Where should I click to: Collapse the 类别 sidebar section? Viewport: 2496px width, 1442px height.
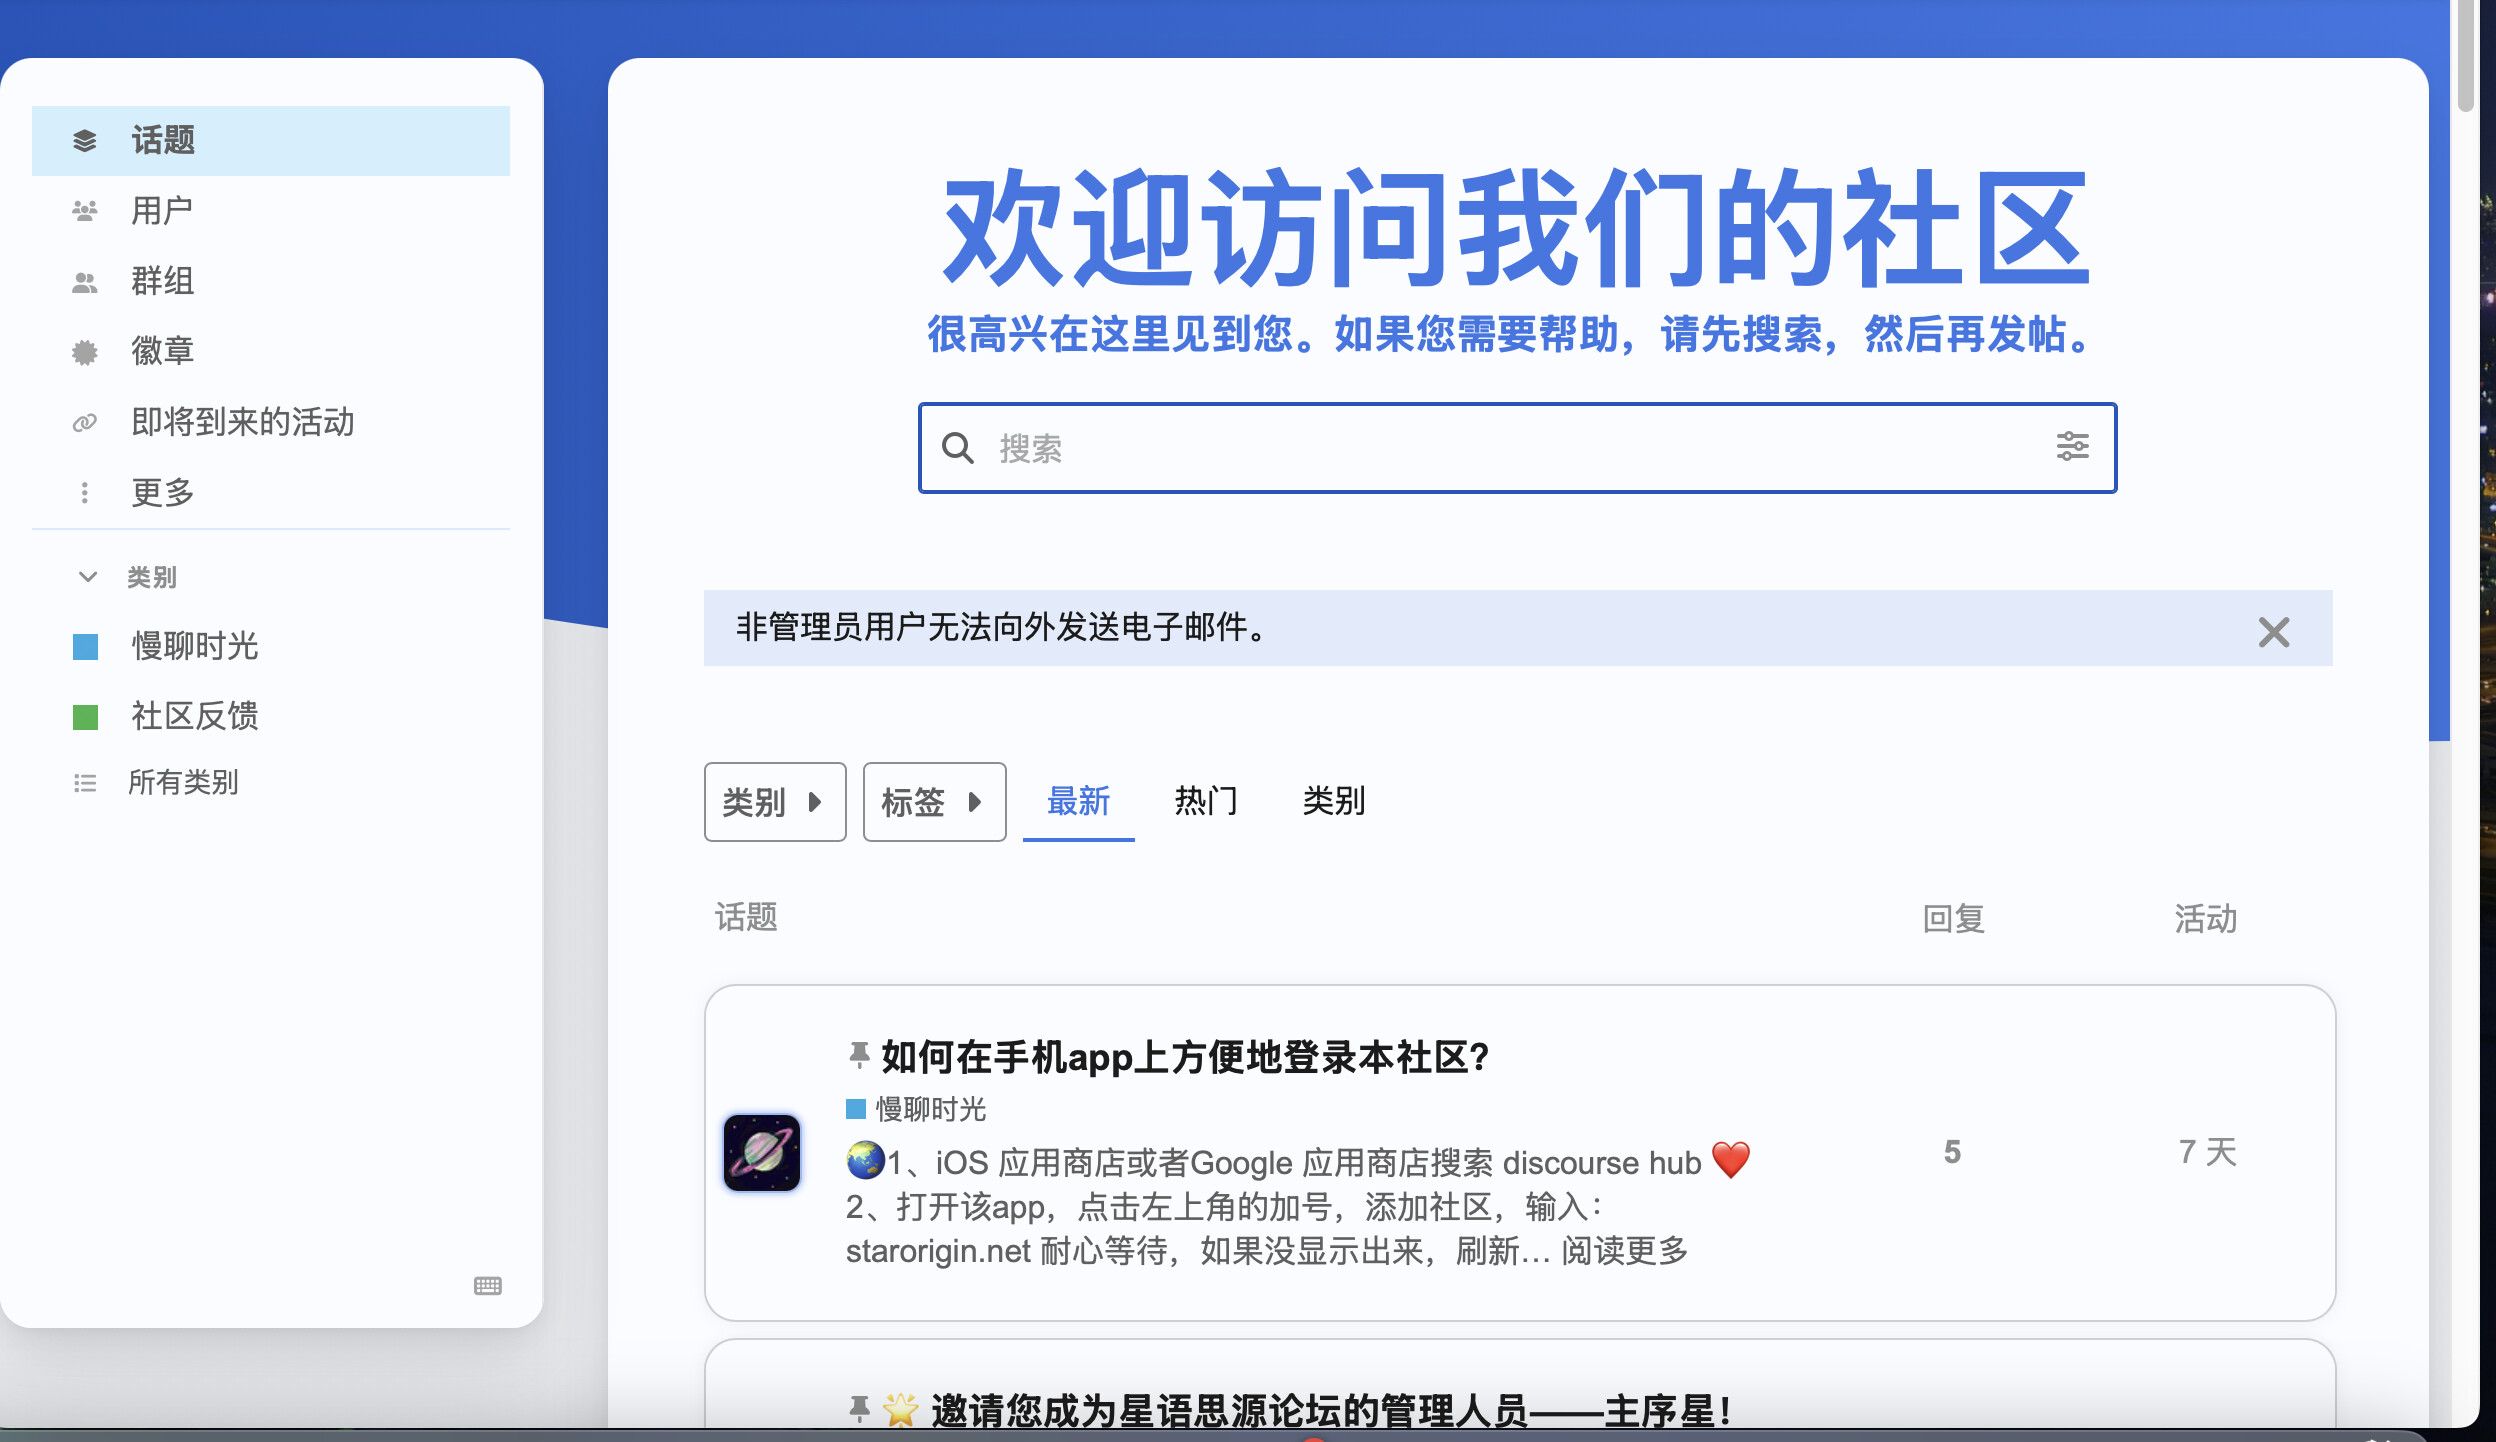pyautogui.click(x=88, y=577)
